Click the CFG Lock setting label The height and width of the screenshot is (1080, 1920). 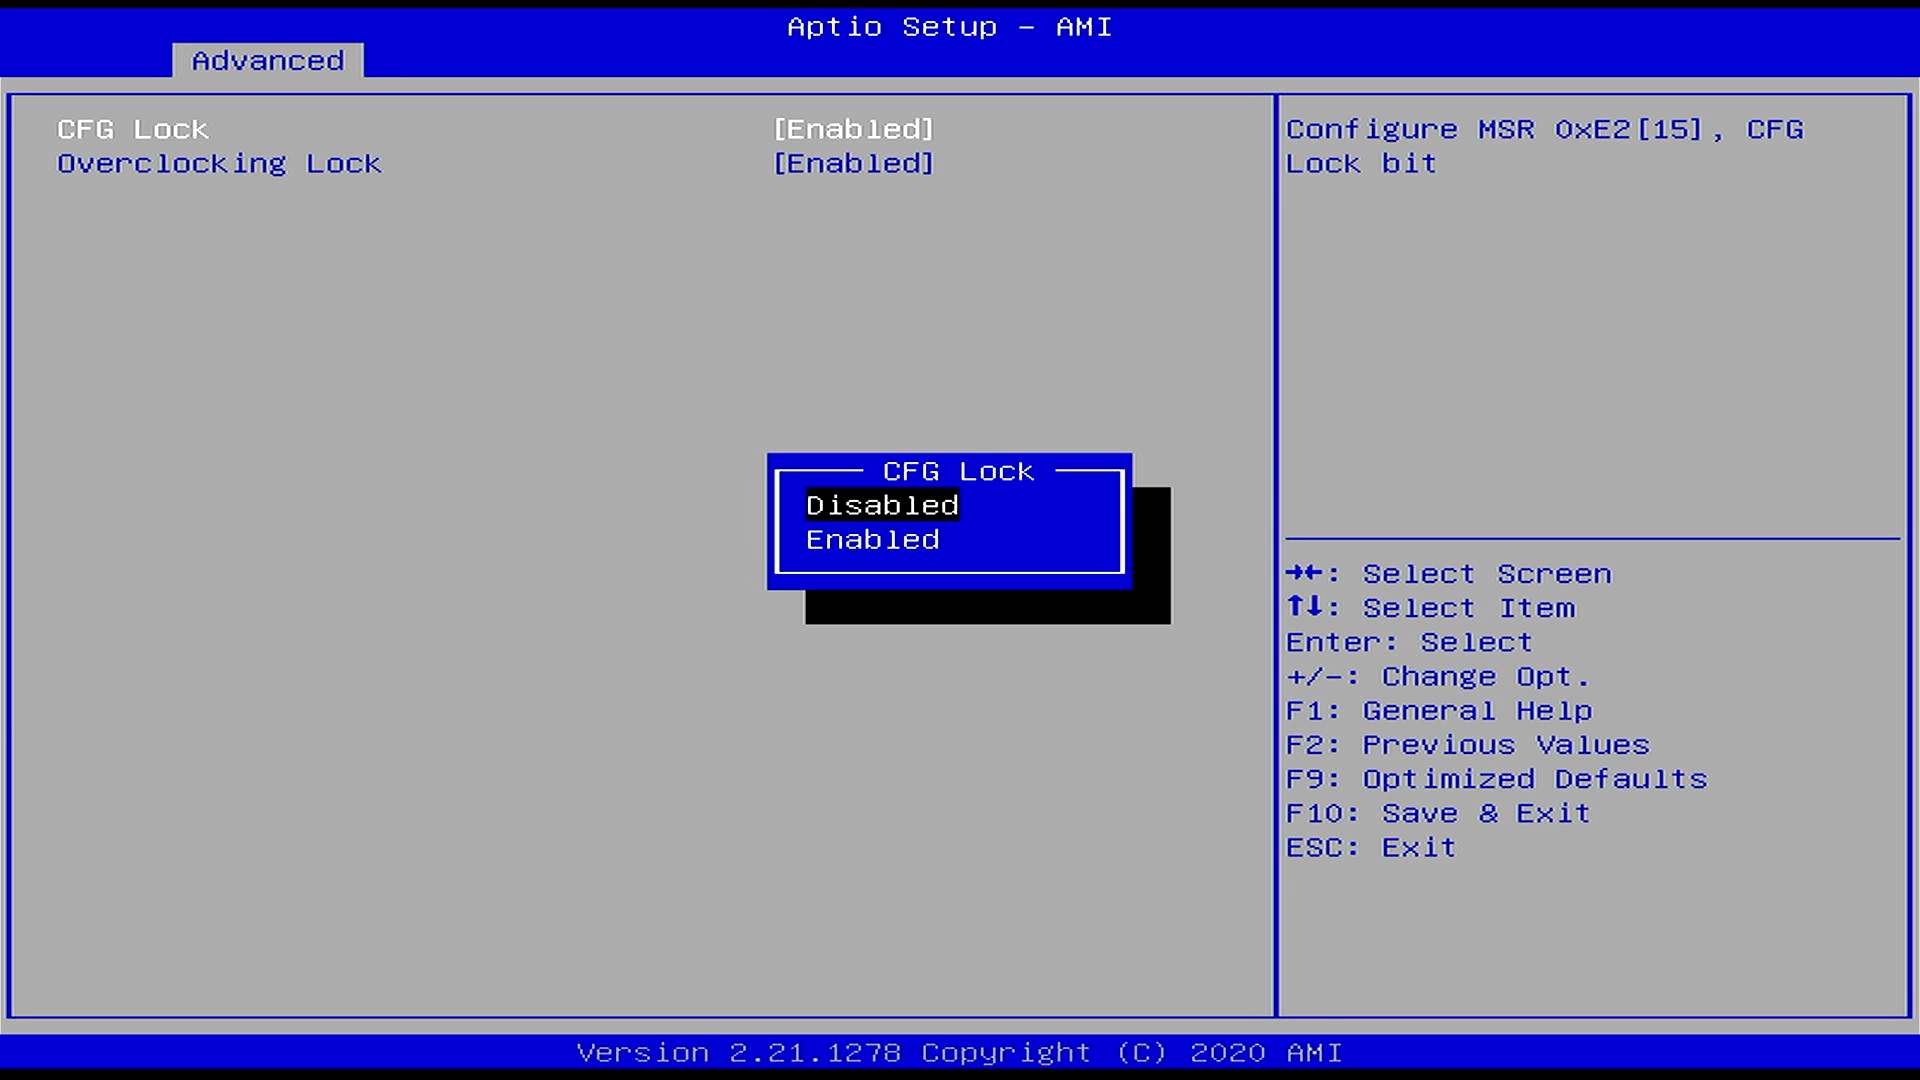click(x=133, y=130)
